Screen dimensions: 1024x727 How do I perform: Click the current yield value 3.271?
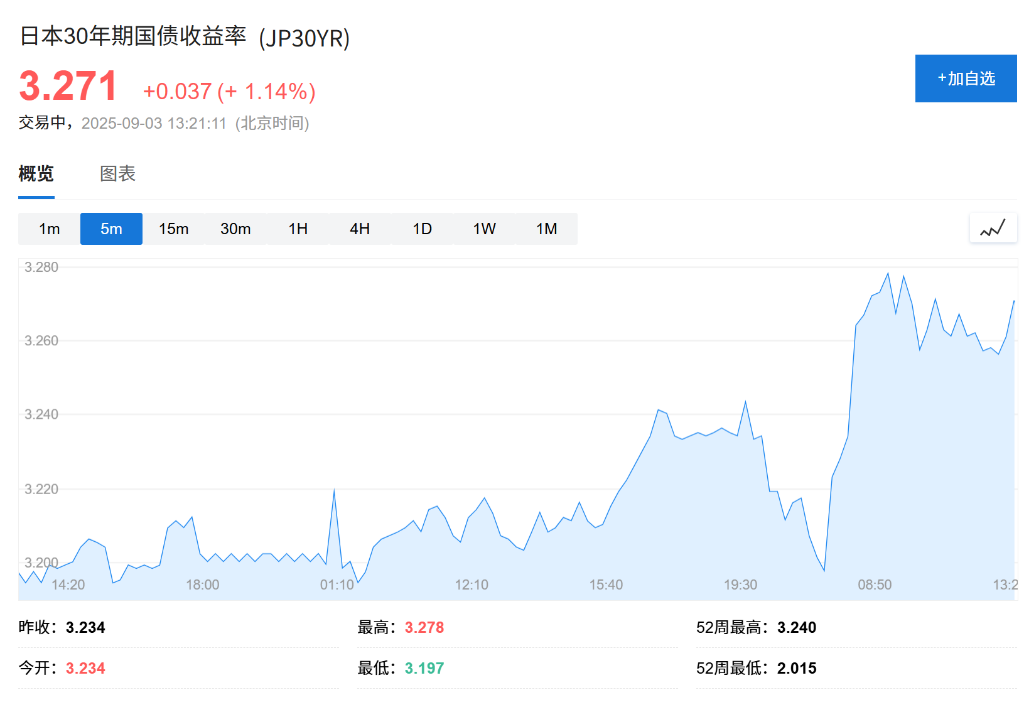(x=68, y=87)
